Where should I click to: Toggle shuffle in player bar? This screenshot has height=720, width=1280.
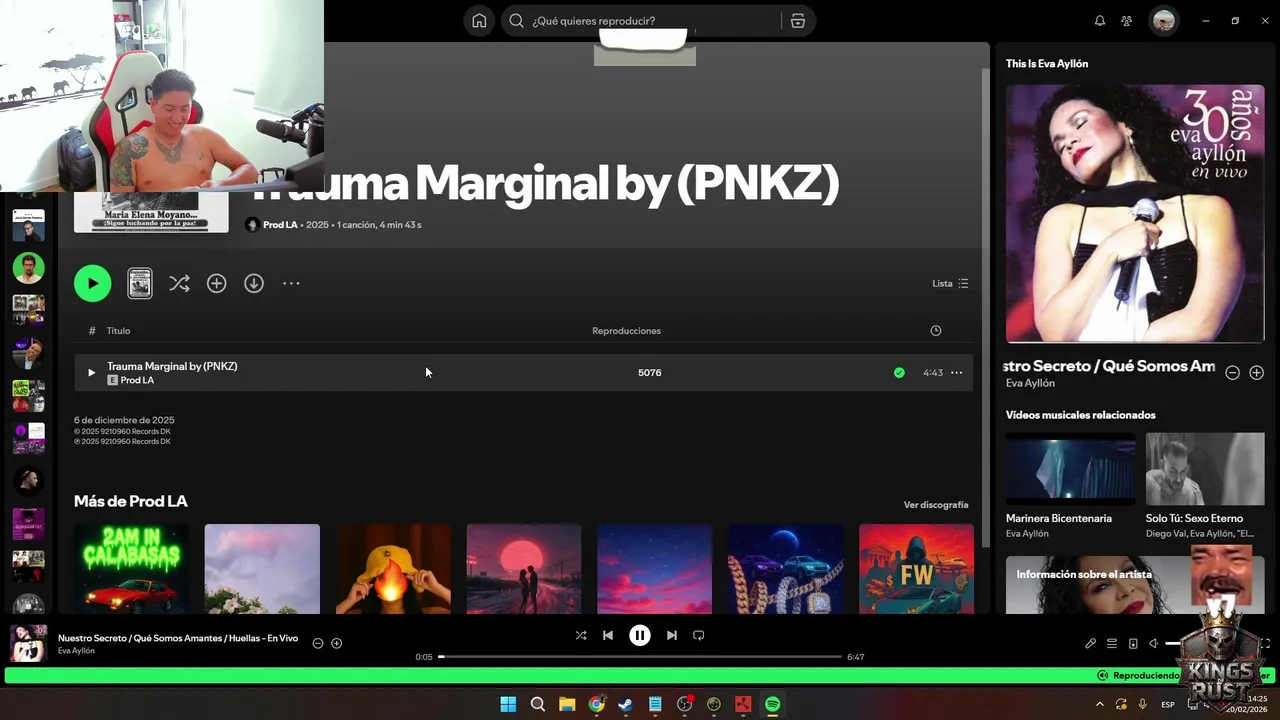[581, 635]
